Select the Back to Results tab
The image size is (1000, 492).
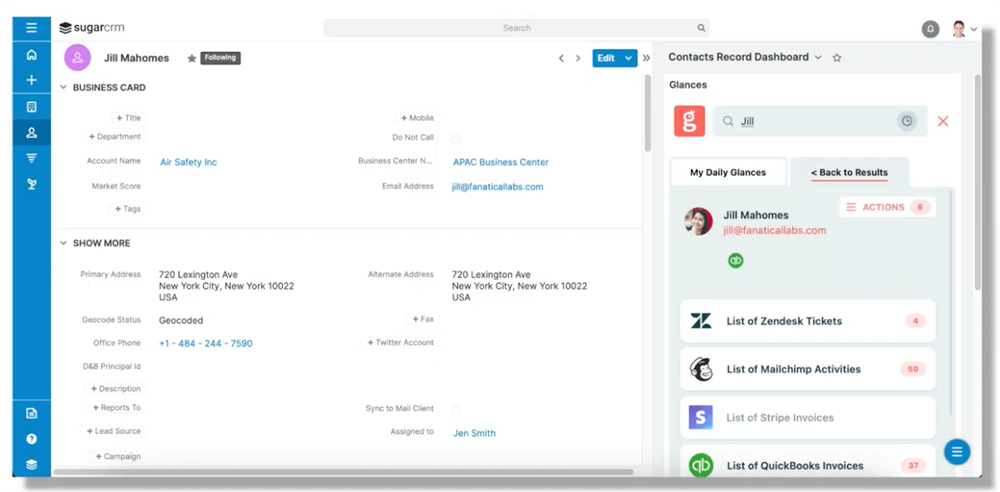[x=849, y=172]
